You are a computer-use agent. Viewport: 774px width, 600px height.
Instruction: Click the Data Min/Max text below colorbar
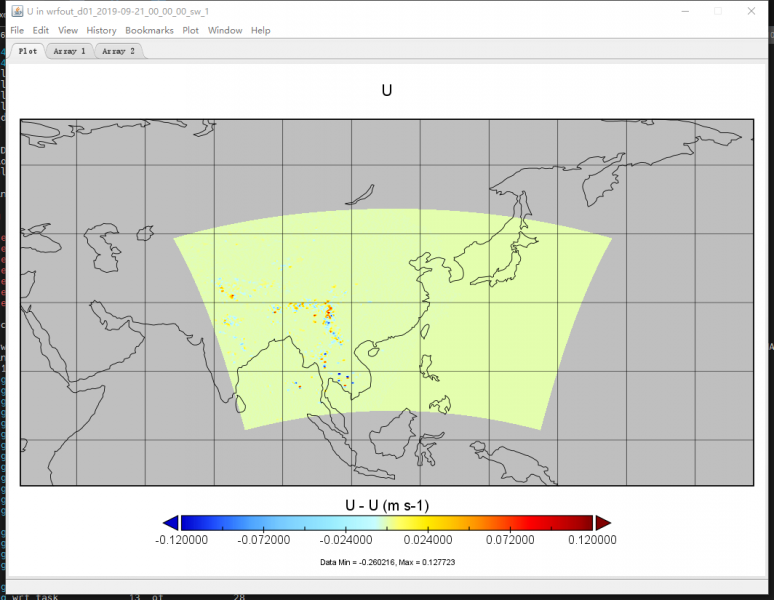tap(387, 562)
